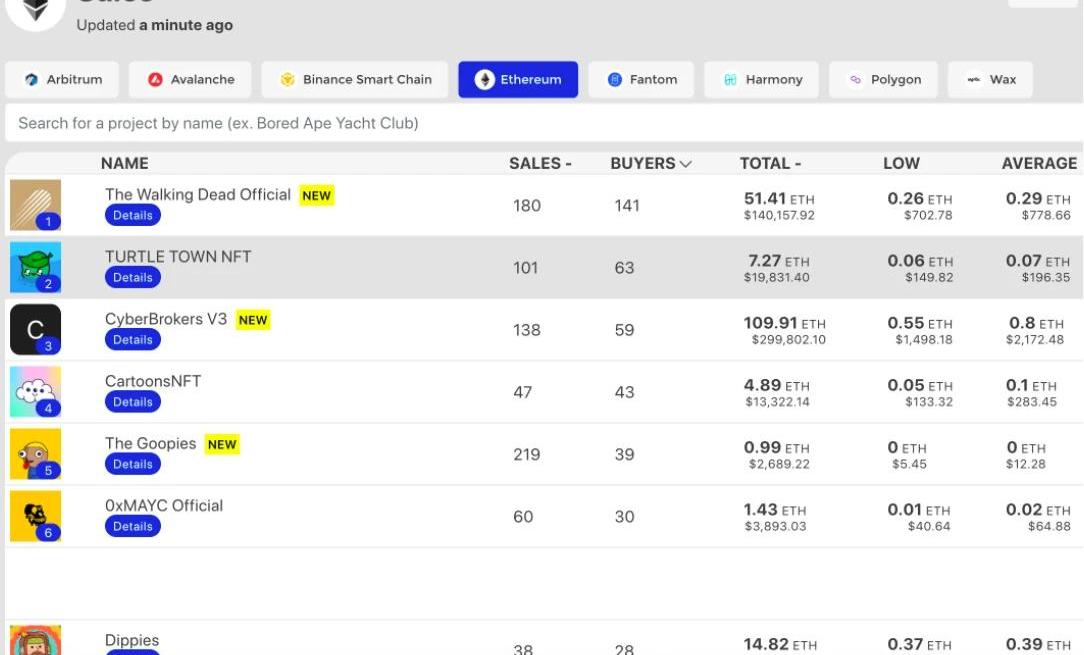Image resolution: width=1084 pixels, height=655 pixels.
Task: Show Details for CartoonsNFT
Action: 133,402
